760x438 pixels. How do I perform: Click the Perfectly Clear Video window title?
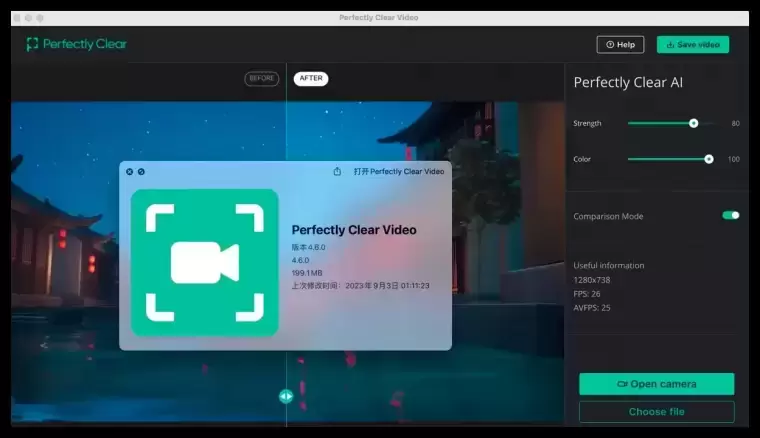[379, 17]
